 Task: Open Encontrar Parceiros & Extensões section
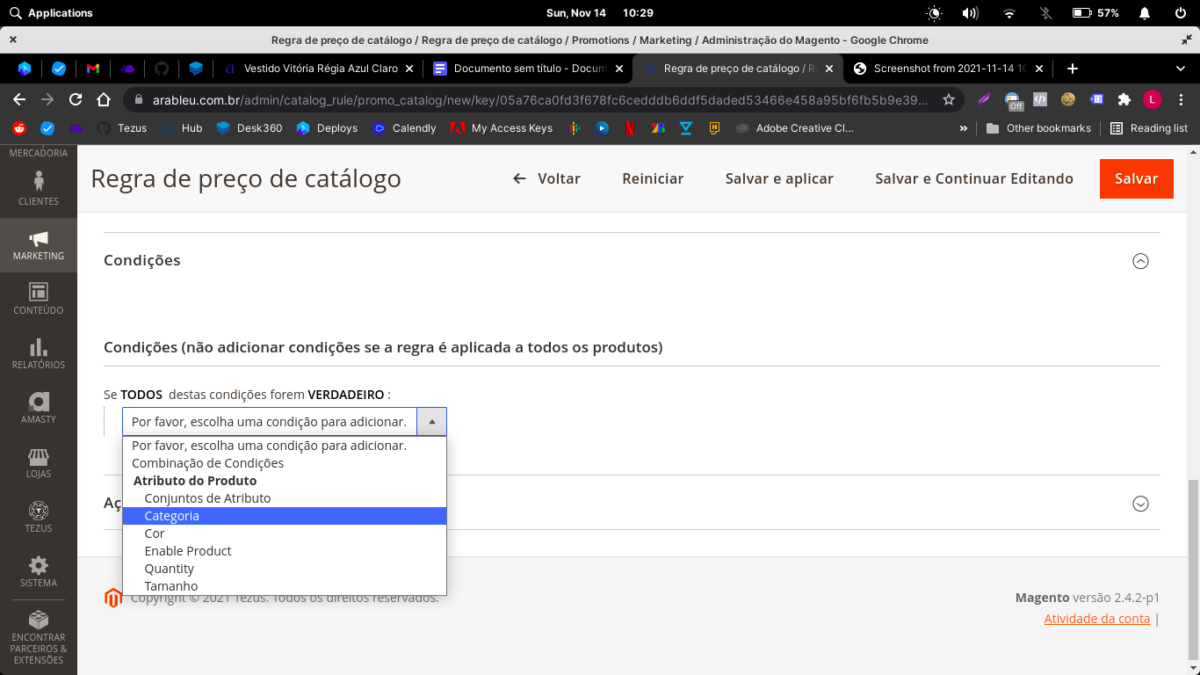[38, 637]
